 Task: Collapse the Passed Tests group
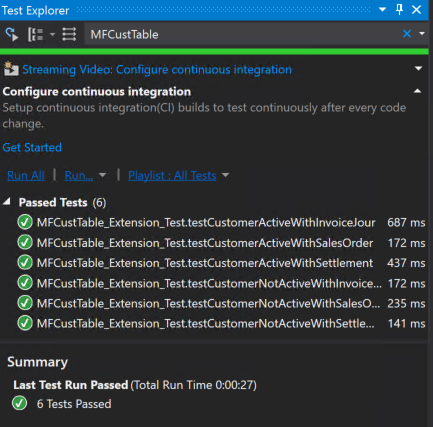[x=7, y=202]
